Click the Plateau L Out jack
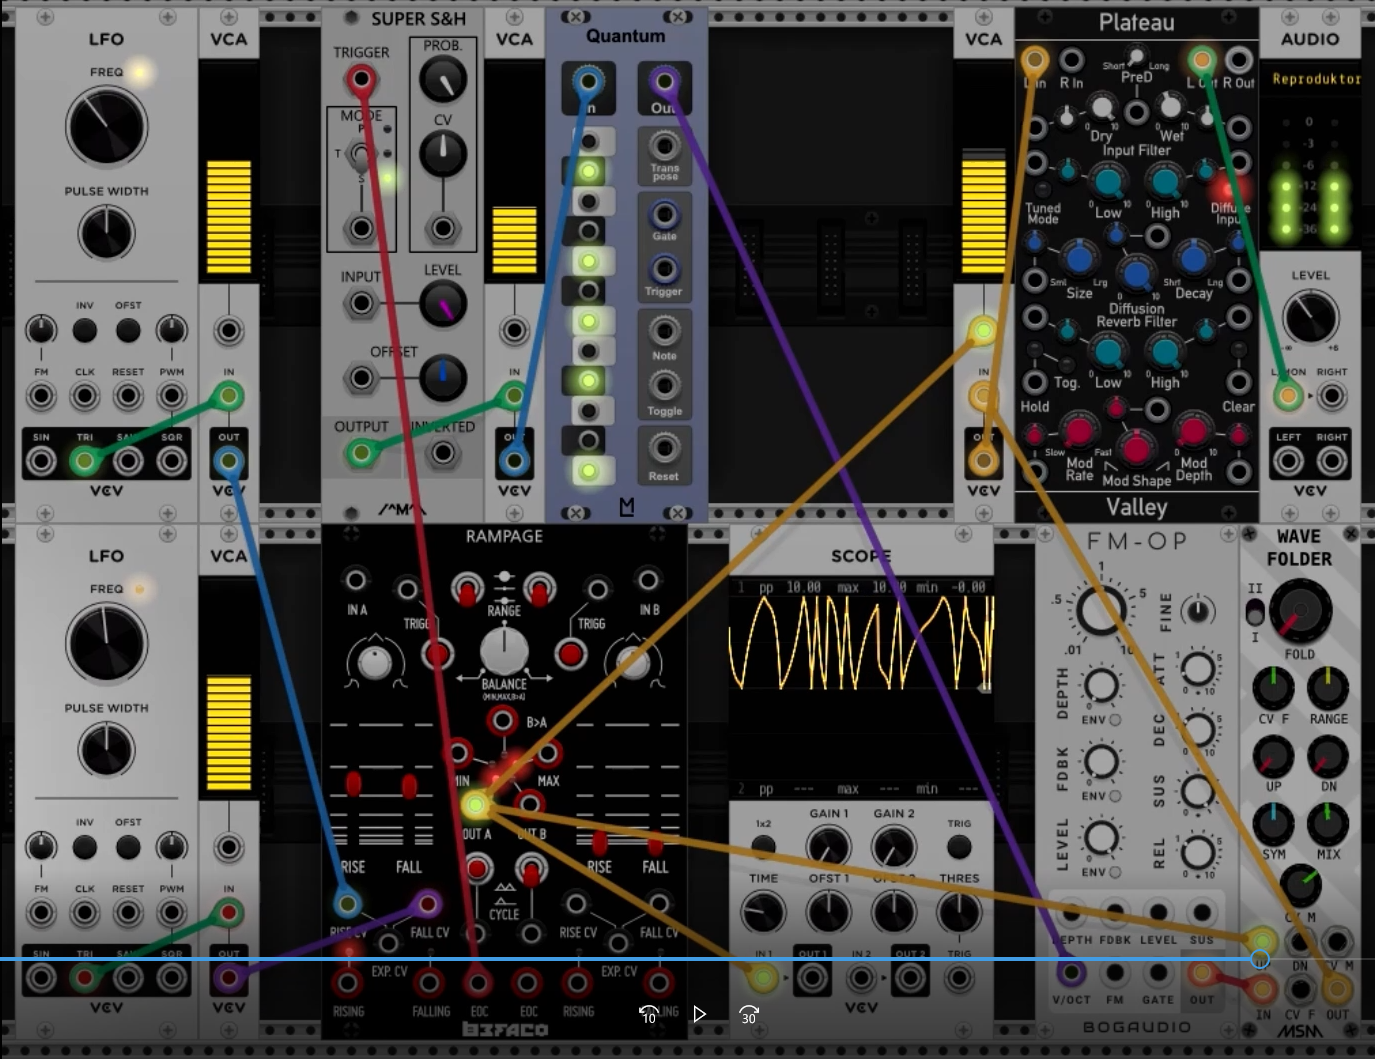The image size is (1375, 1059). click(x=1202, y=60)
